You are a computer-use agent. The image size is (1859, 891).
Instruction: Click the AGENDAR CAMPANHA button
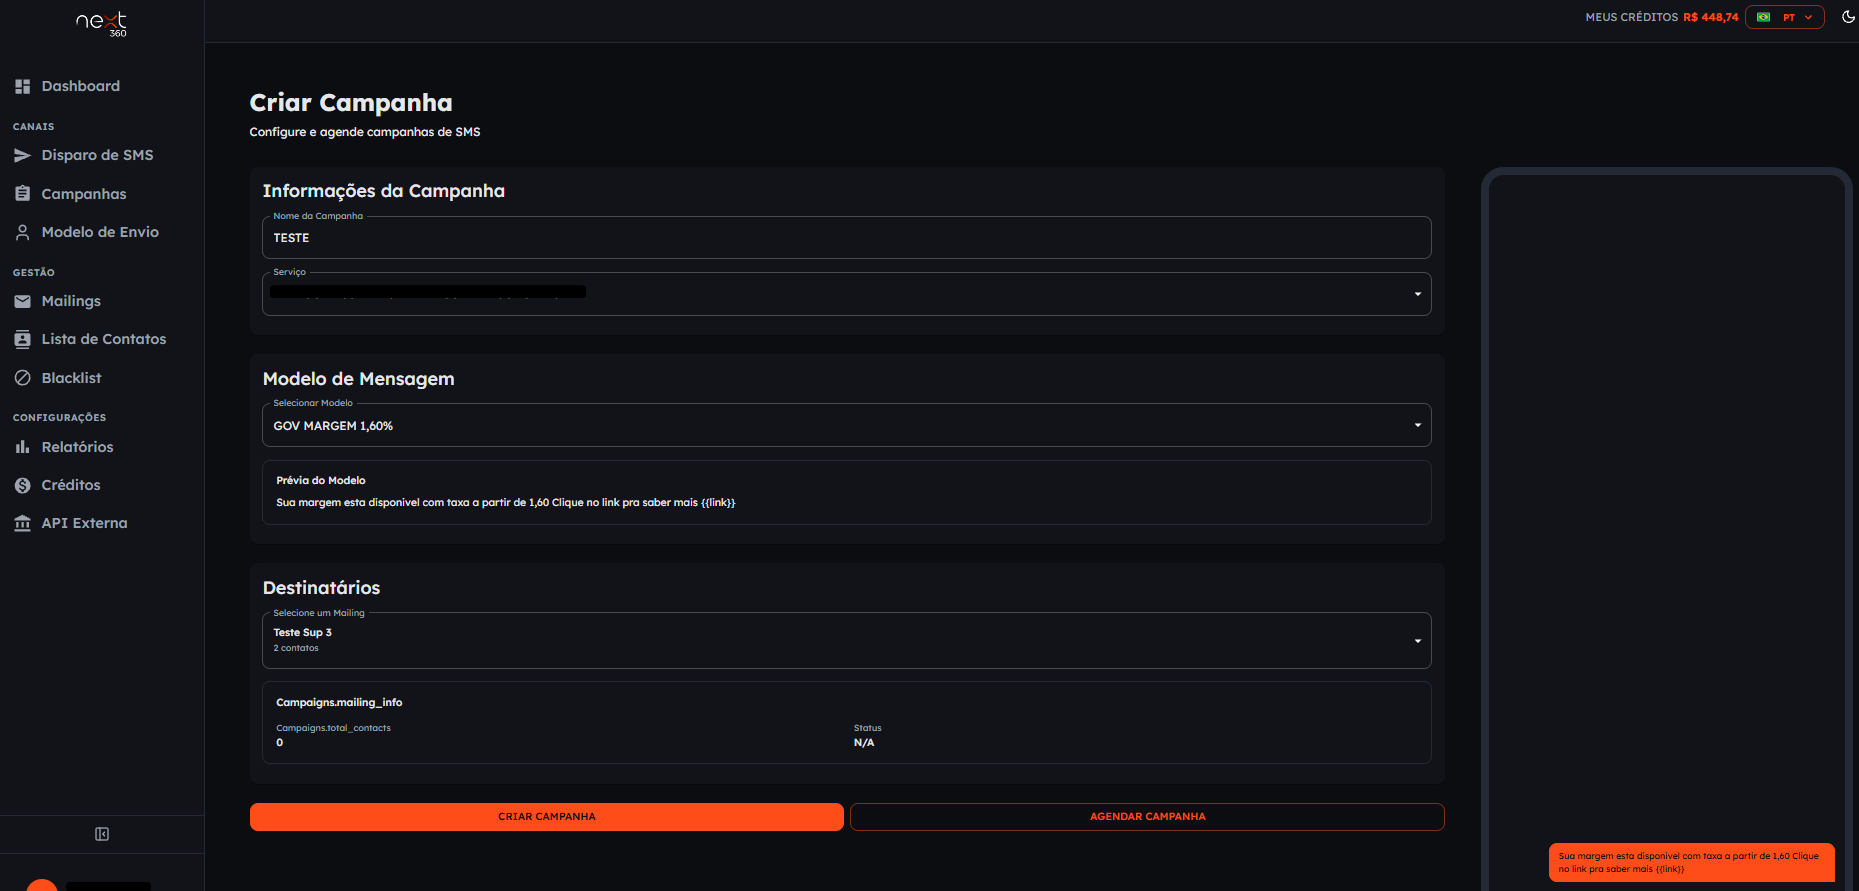(x=1147, y=817)
